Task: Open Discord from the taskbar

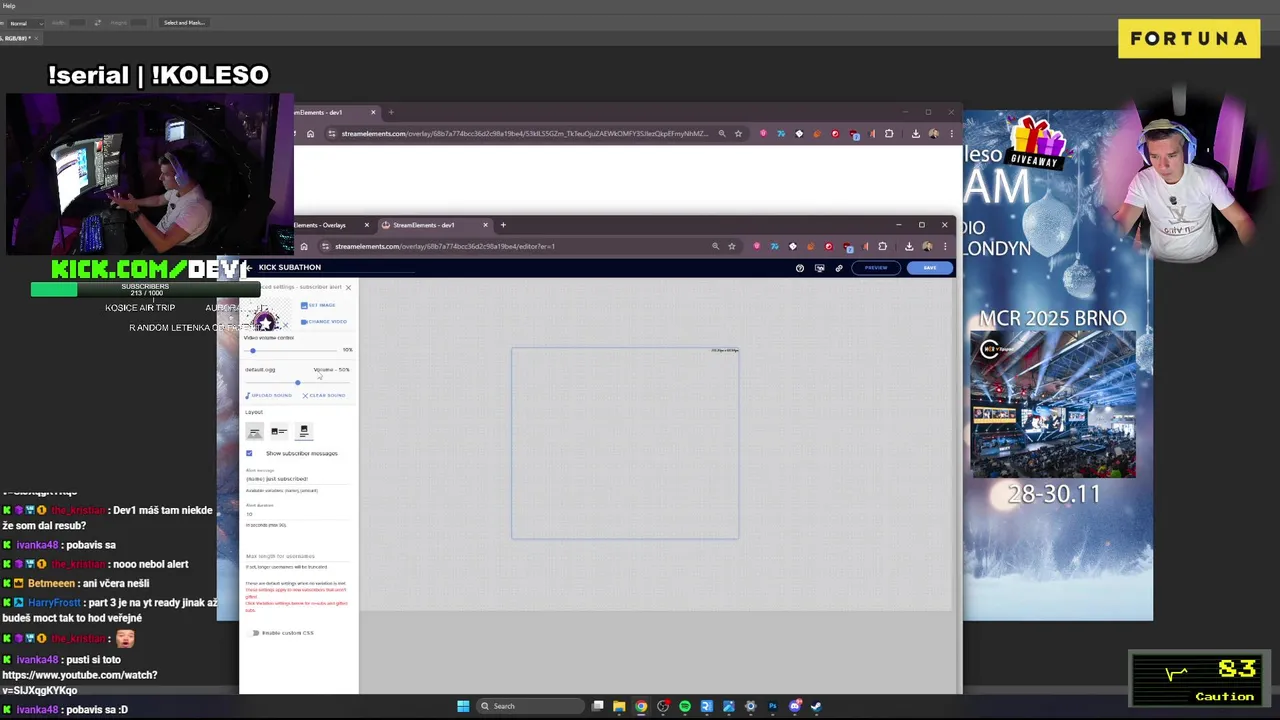Action: pyautogui.click(x=794, y=706)
